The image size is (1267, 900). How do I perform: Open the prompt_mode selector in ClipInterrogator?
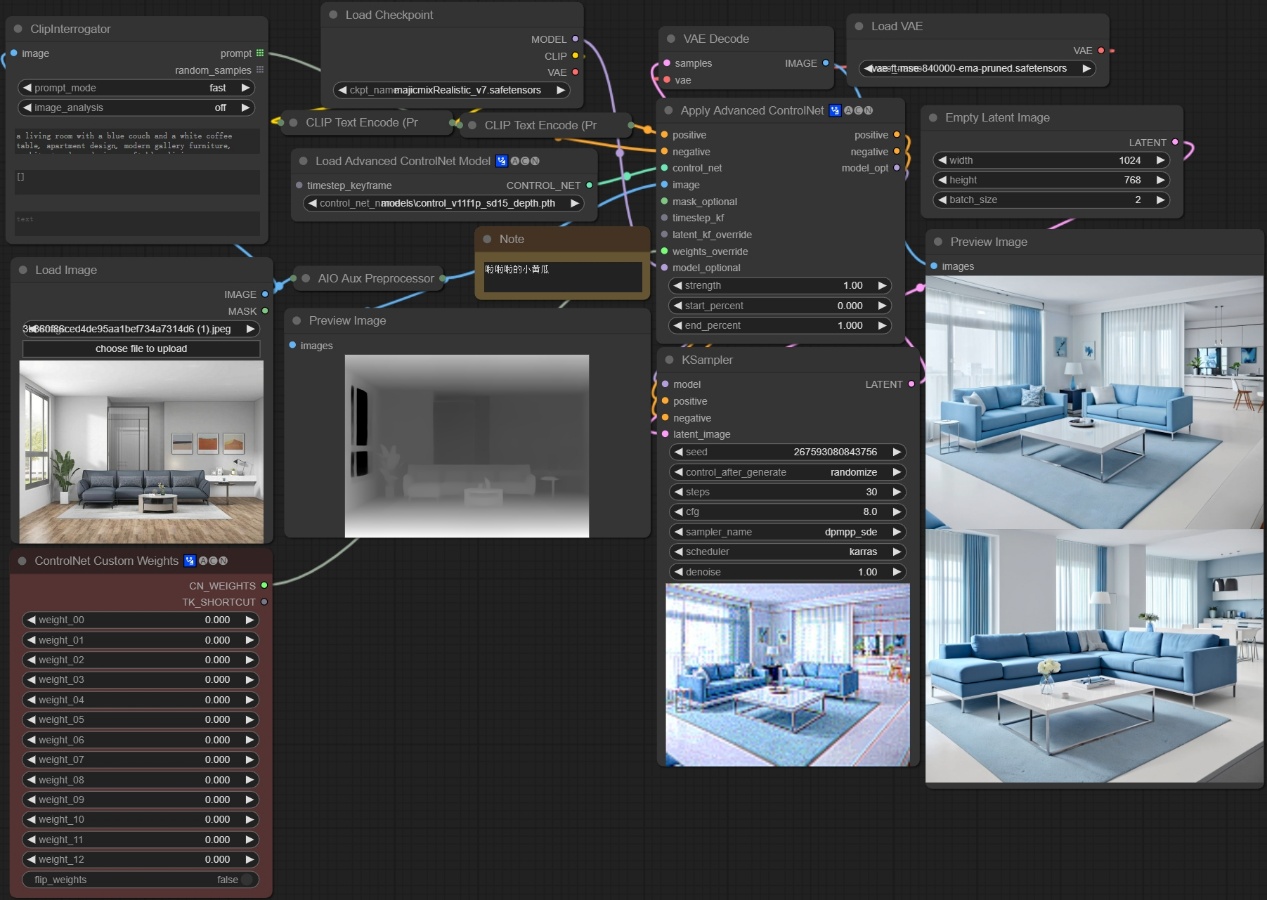point(136,88)
